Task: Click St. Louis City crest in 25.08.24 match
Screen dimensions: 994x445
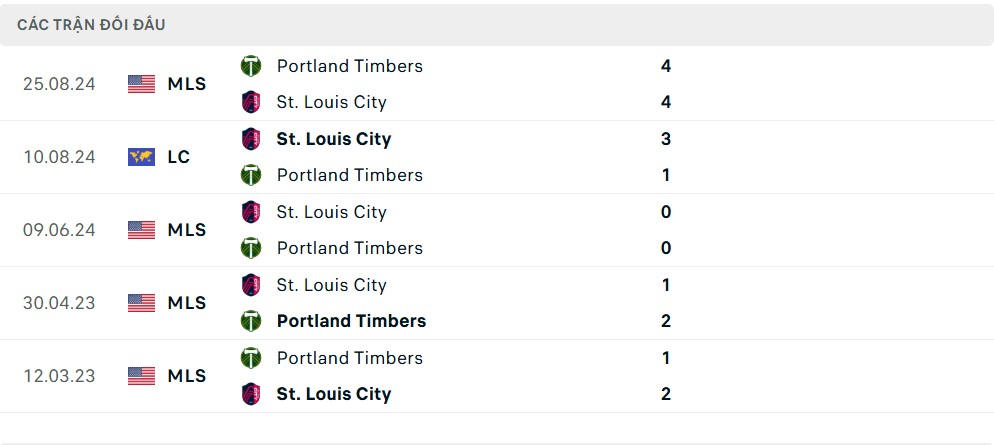Action: tap(251, 102)
